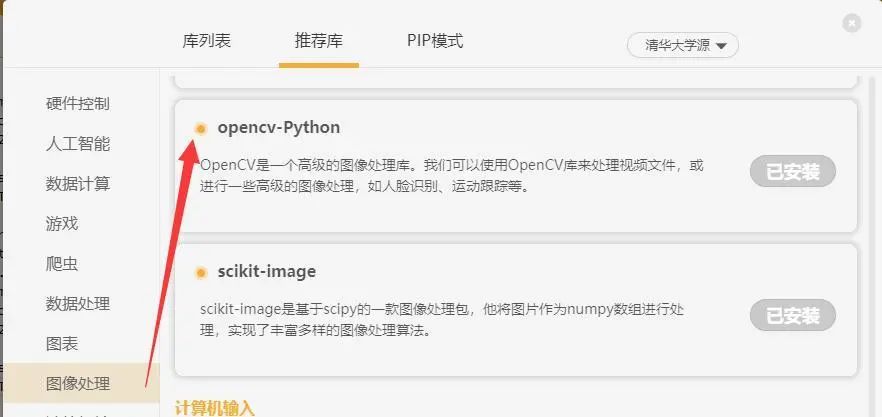This screenshot has height=417, width=882.
Task: Switch to the 库列表 tab
Action: (206, 41)
